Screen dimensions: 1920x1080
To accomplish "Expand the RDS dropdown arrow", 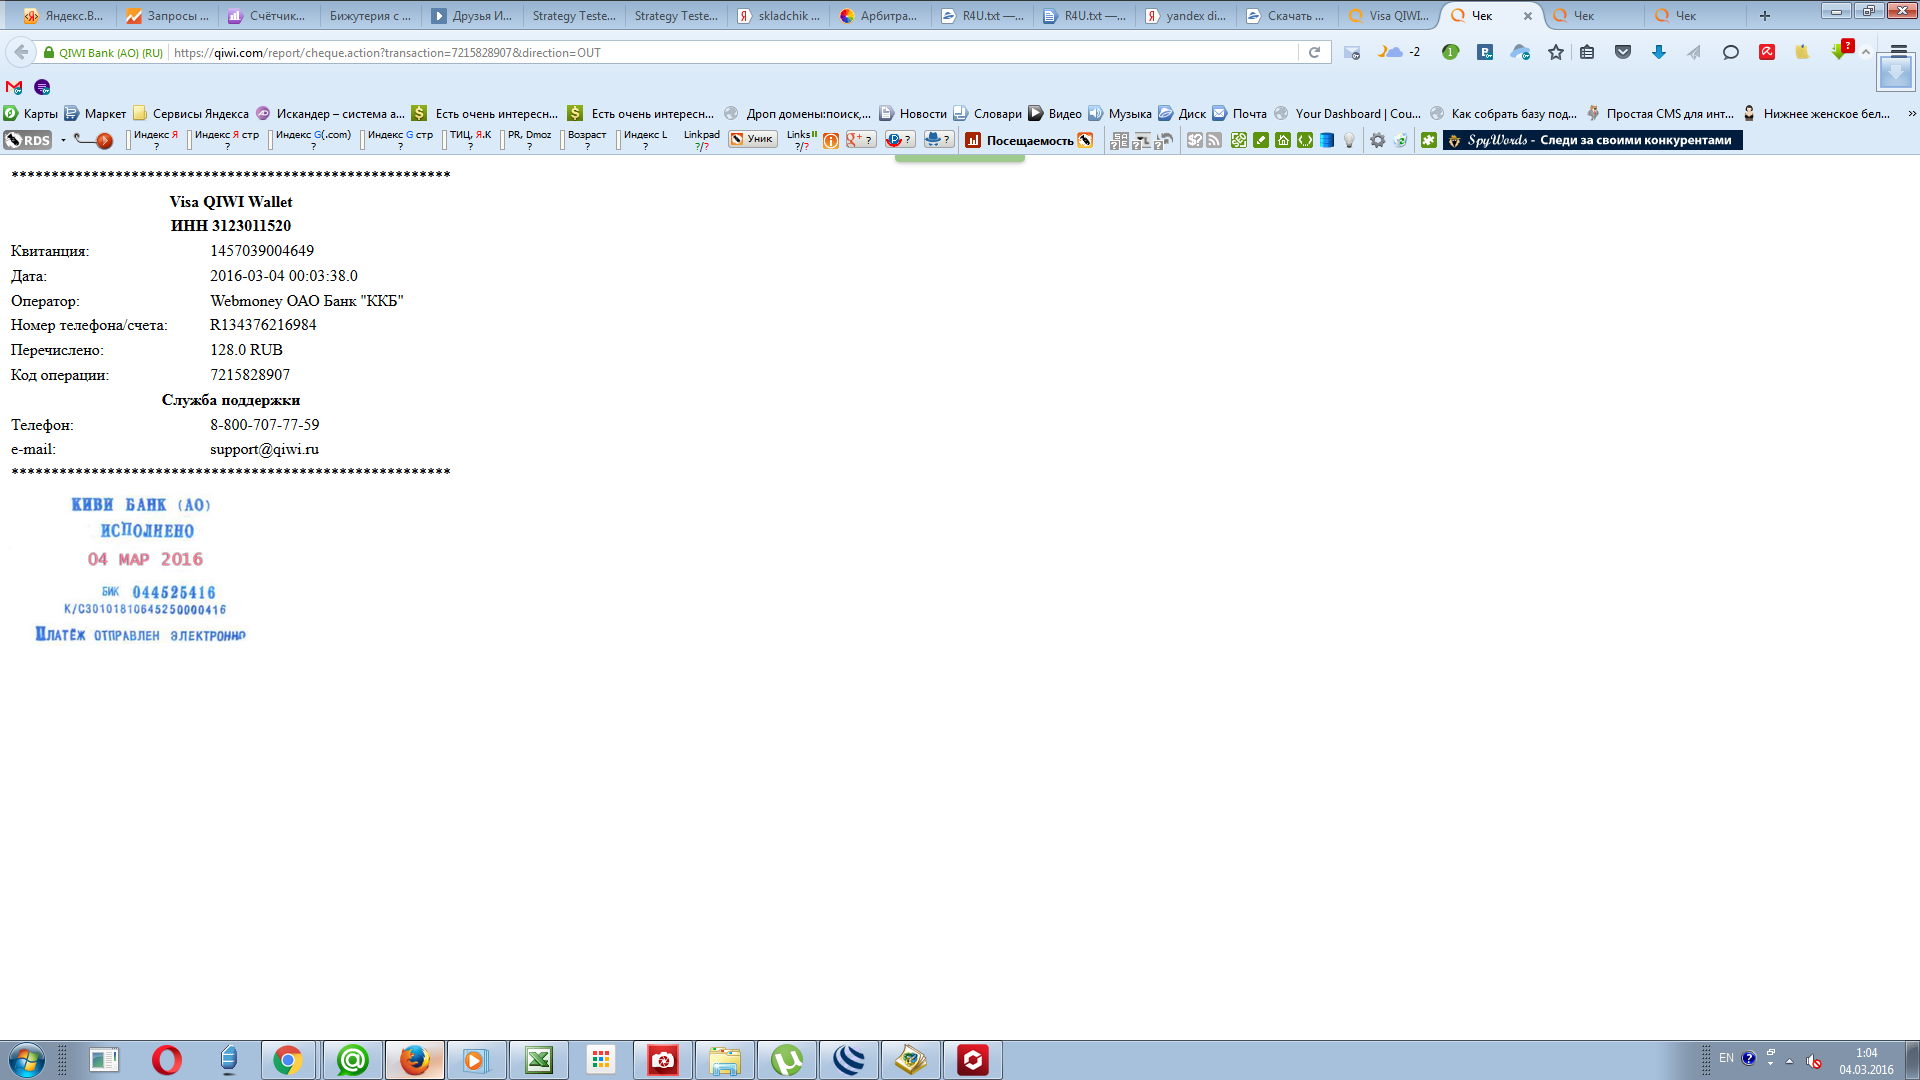I will pyautogui.click(x=63, y=141).
